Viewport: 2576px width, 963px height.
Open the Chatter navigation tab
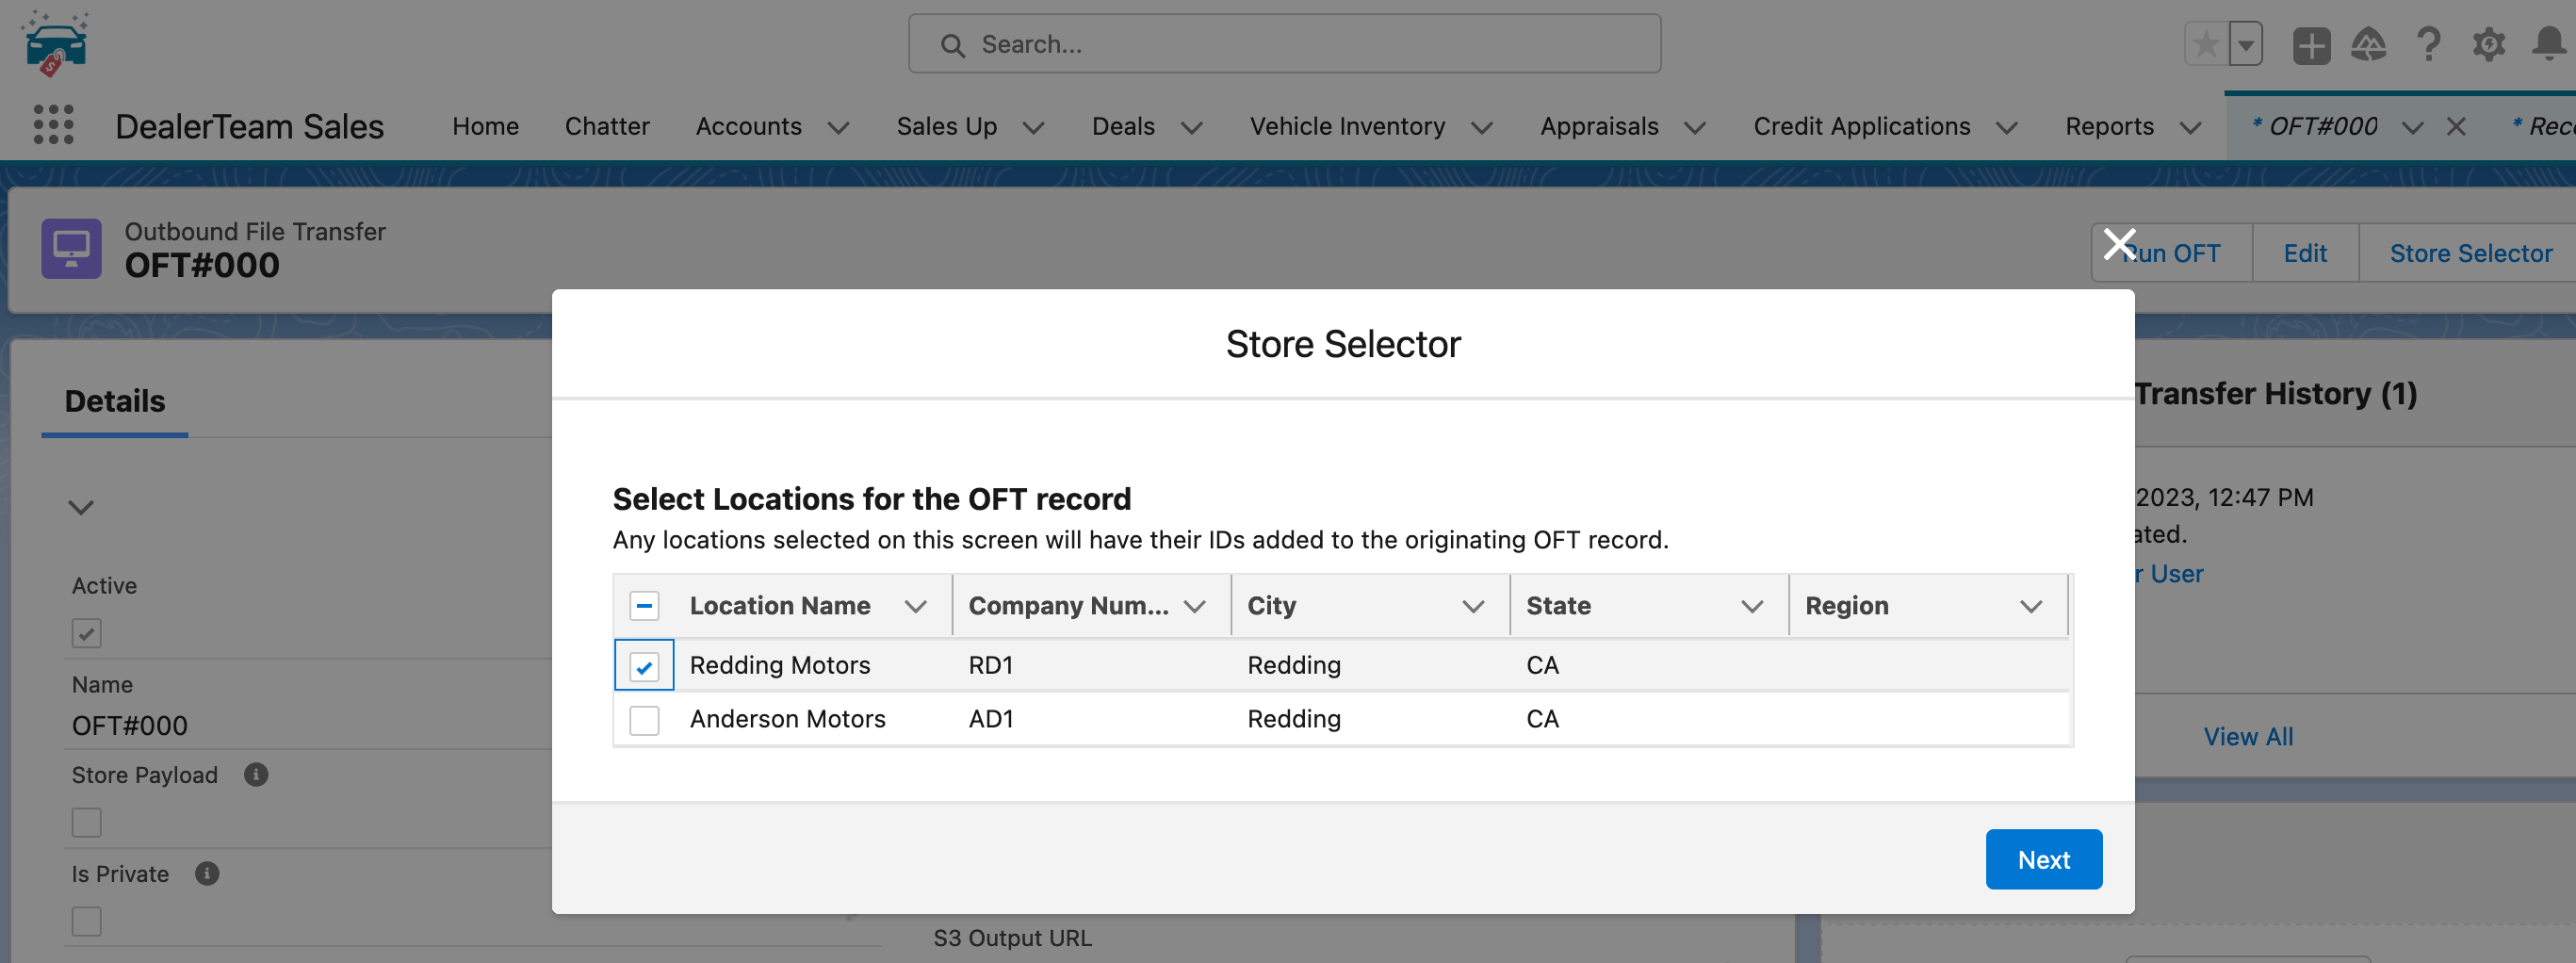607,126
